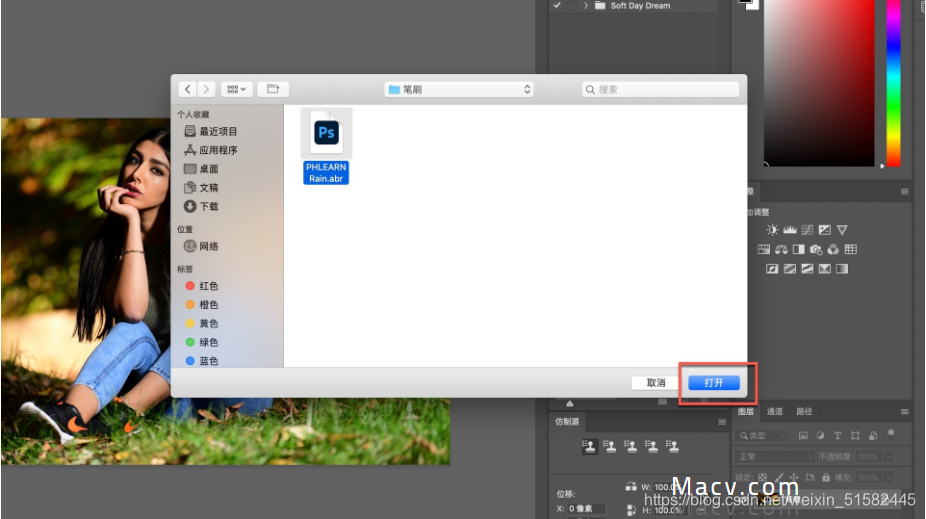
Task: Filter layers by pixel layers icon
Action: 803,436
